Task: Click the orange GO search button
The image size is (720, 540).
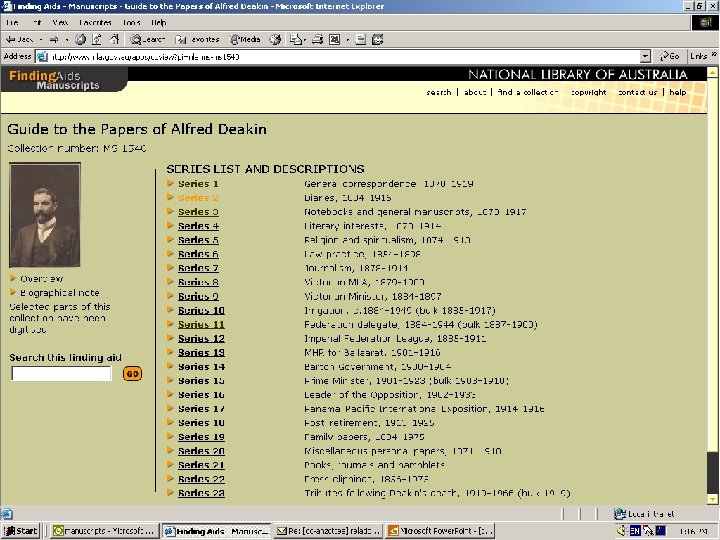Action: coord(132,374)
